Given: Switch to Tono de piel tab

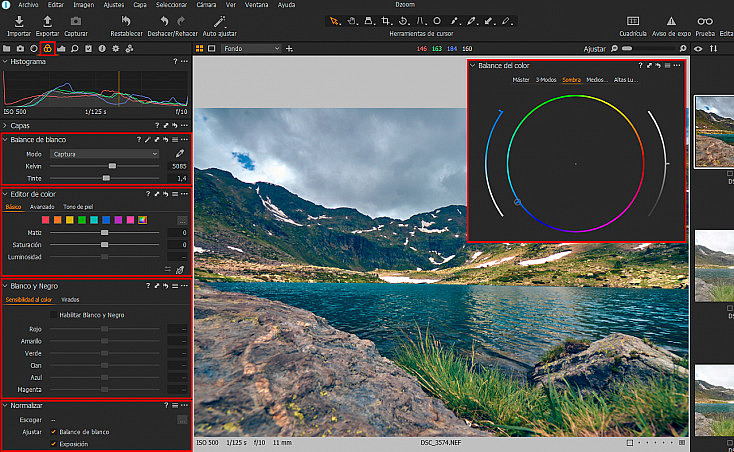Looking at the screenshot, I should [x=78, y=207].
